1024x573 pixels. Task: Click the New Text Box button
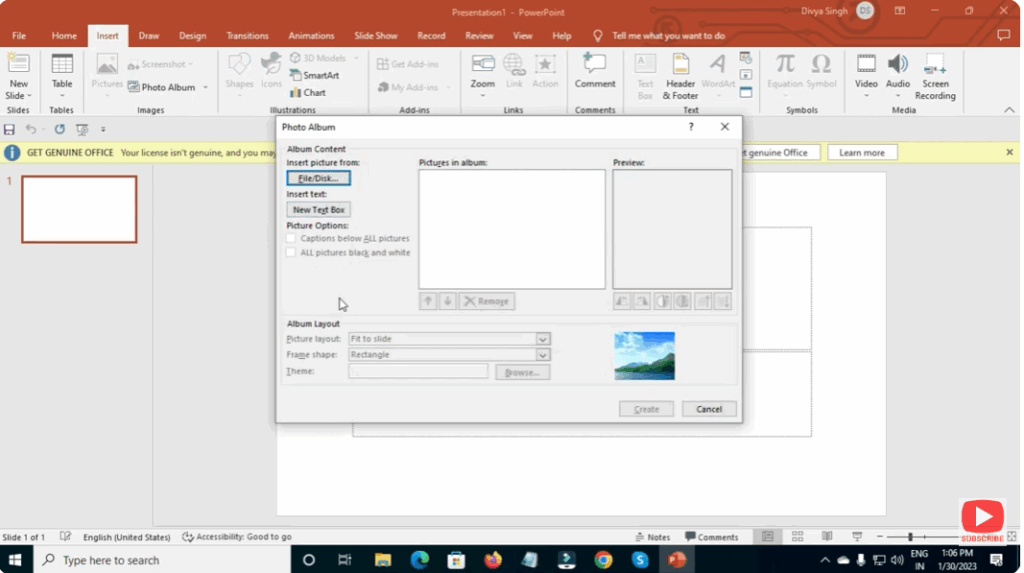point(319,210)
